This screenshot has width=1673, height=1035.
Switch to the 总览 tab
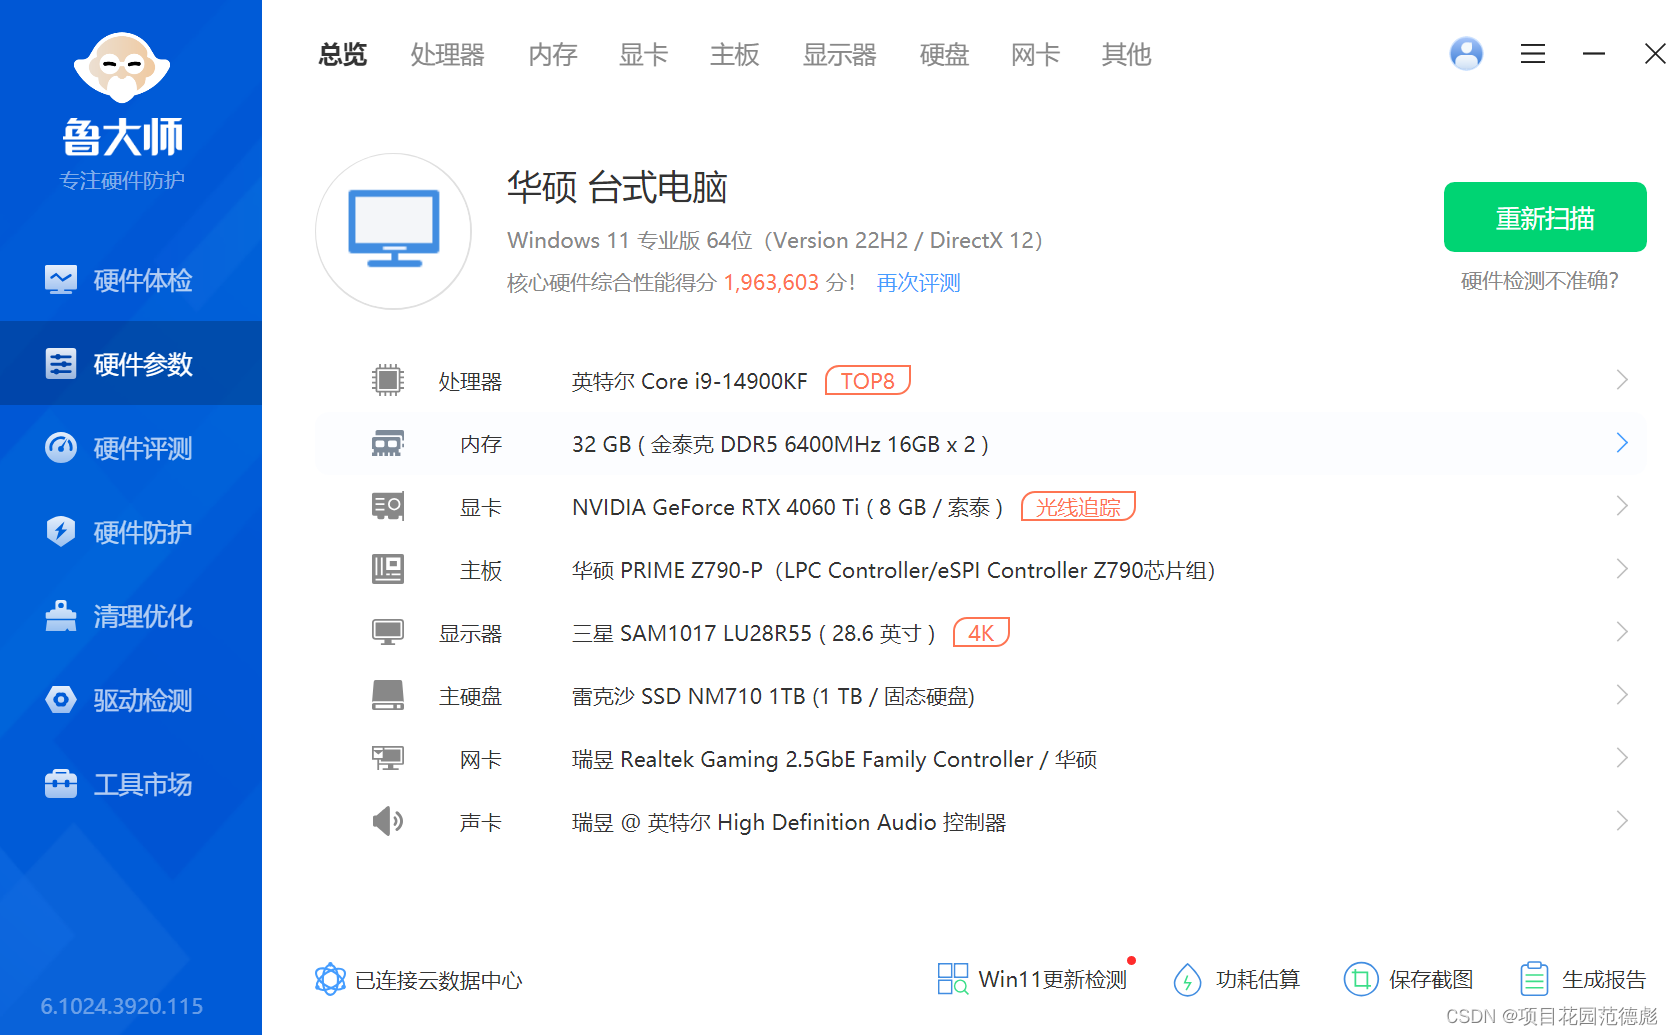pyautogui.click(x=343, y=54)
